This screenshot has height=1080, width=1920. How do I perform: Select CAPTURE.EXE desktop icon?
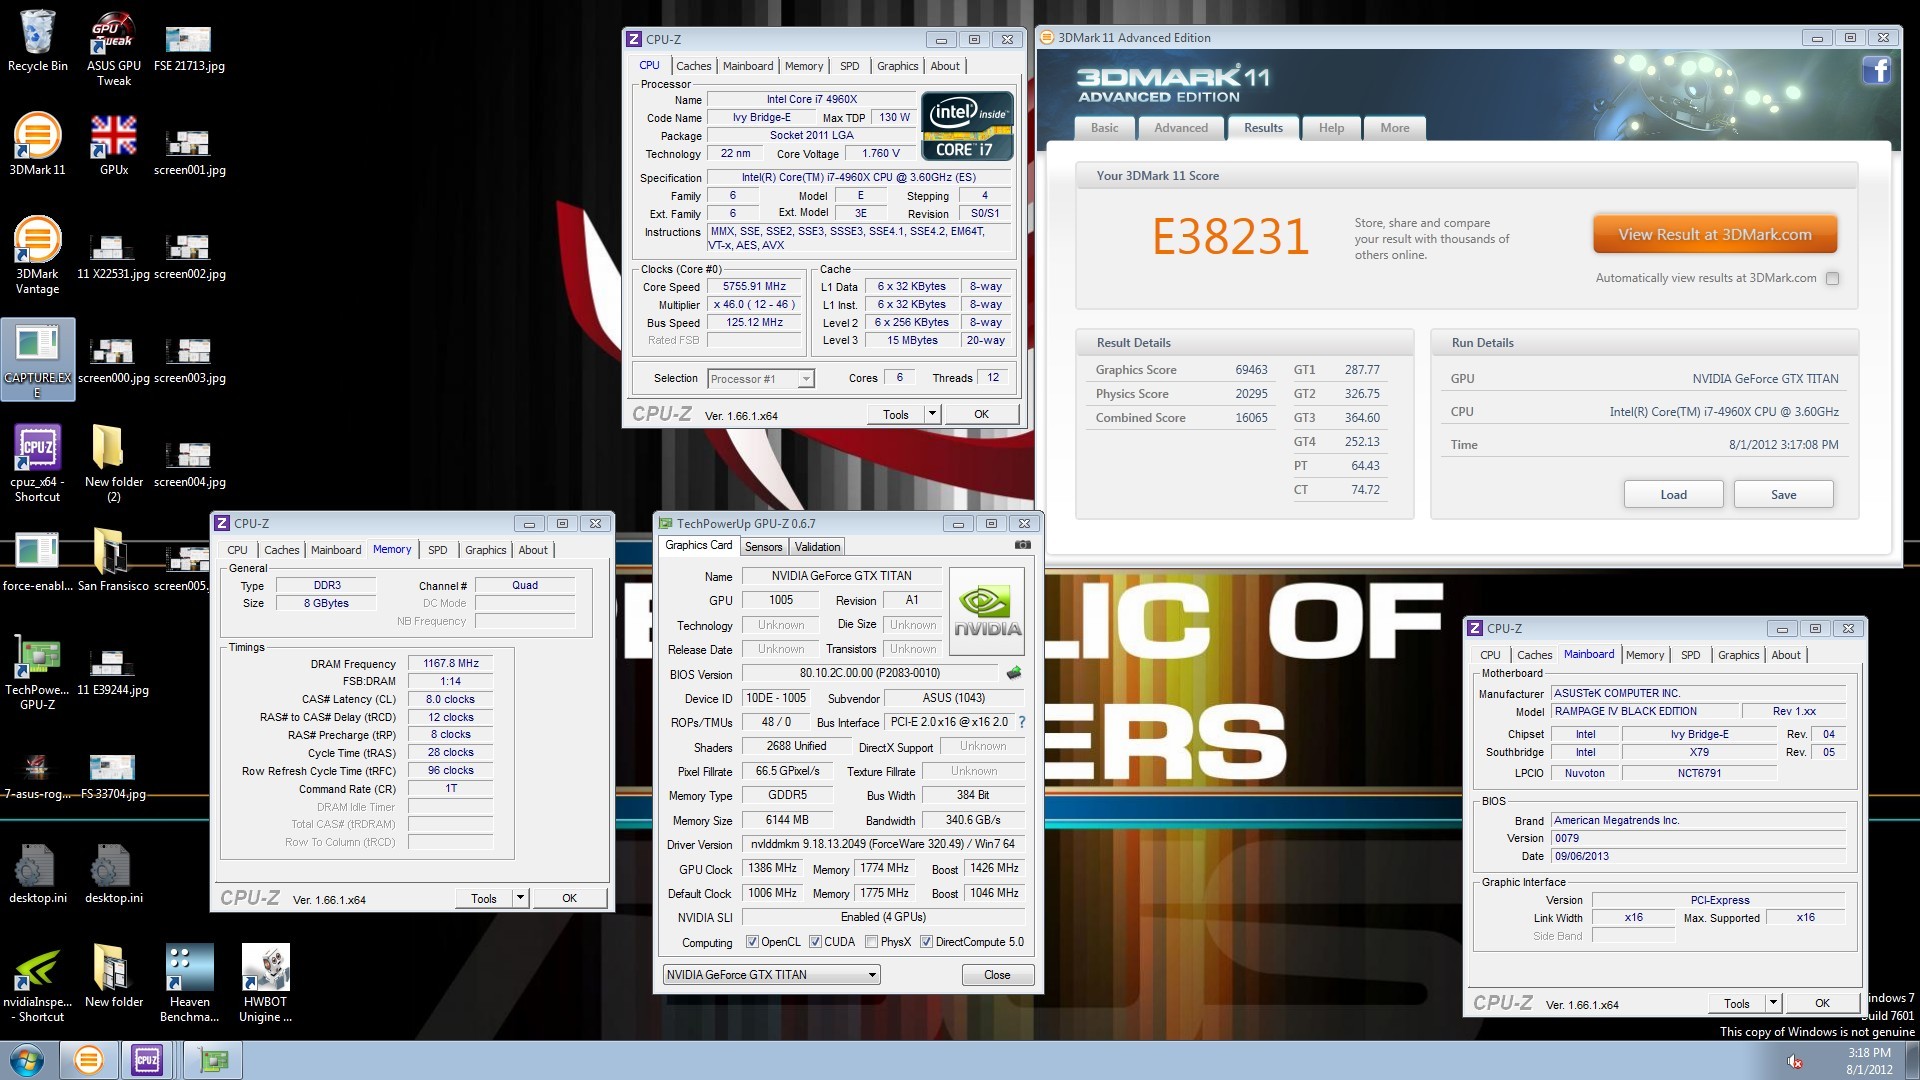pyautogui.click(x=38, y=359)
